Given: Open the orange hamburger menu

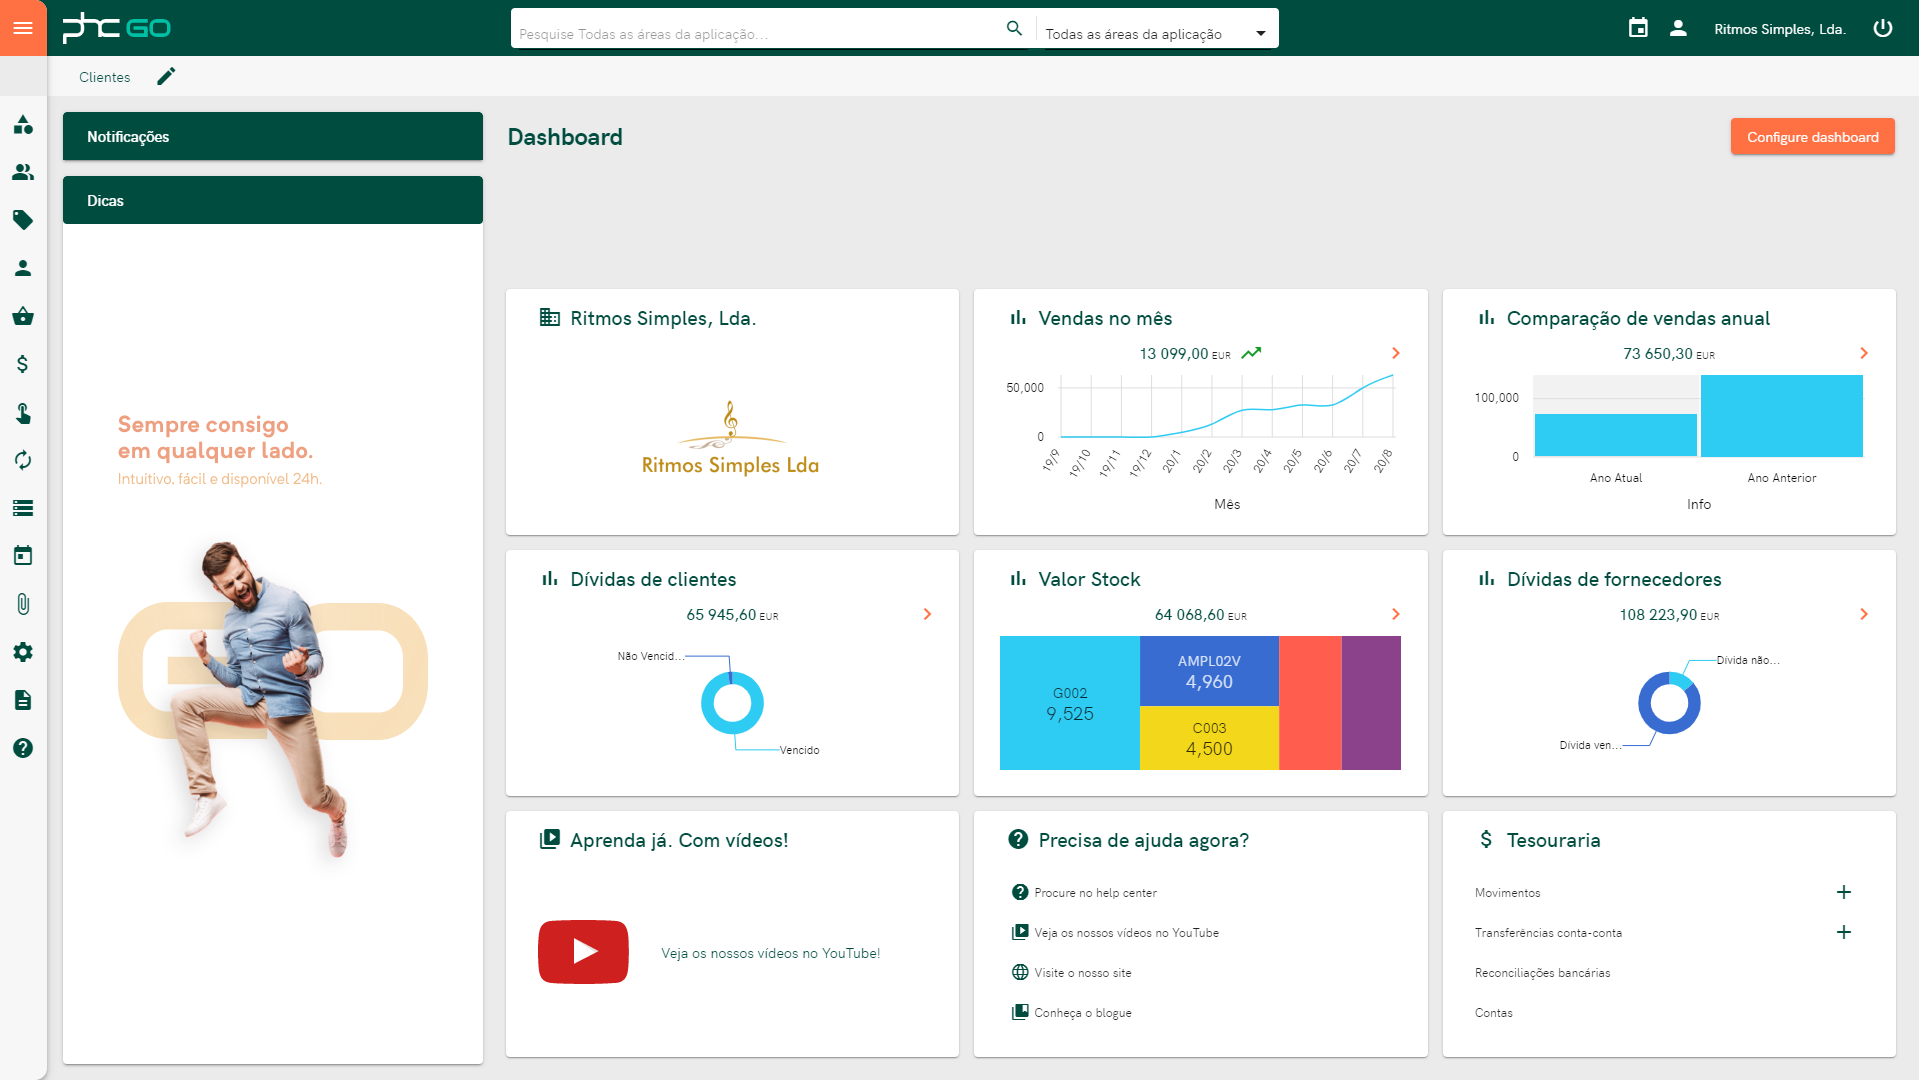Looking at the screenshot, I should tap(23, 28).
